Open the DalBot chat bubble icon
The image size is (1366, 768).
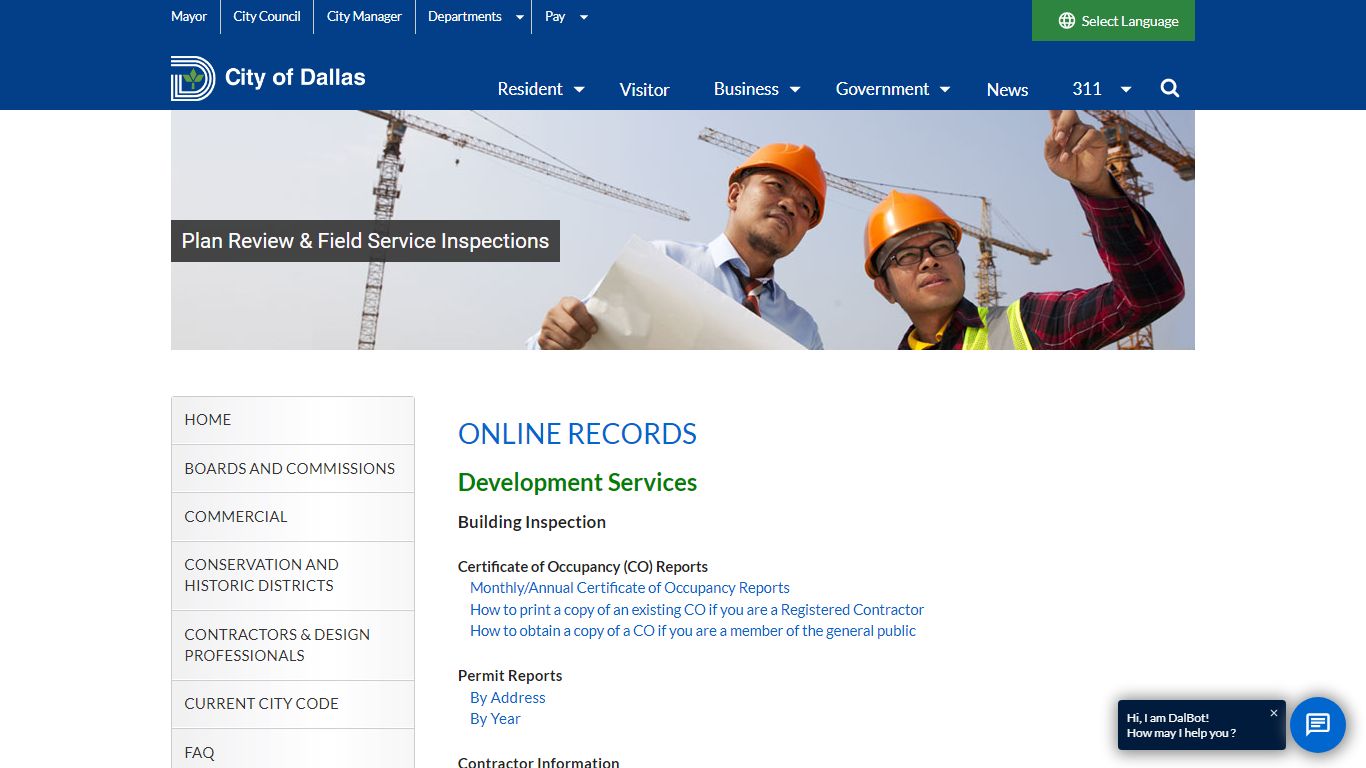[1318, 725]
